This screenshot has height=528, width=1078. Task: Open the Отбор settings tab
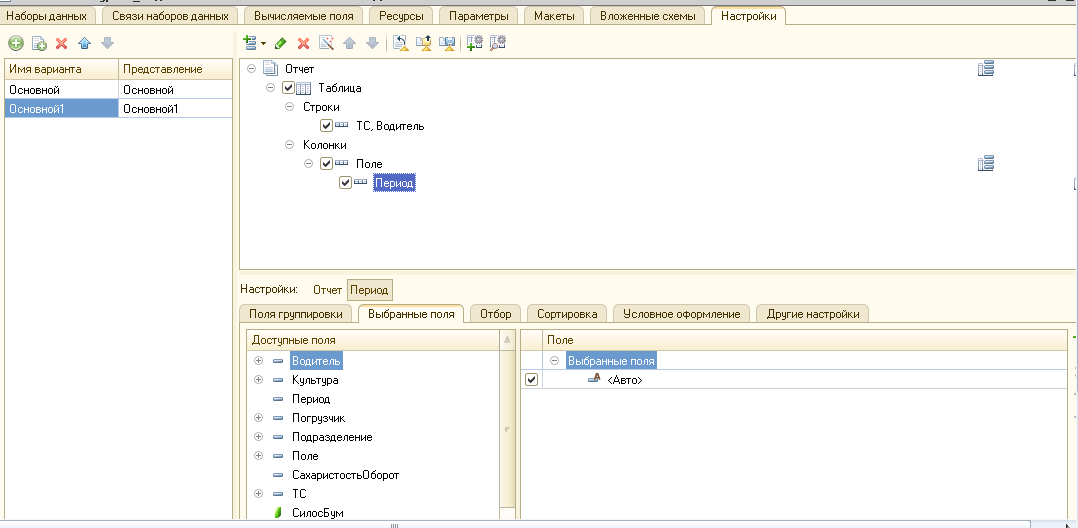pyautogui.click(x=495, y=314)
